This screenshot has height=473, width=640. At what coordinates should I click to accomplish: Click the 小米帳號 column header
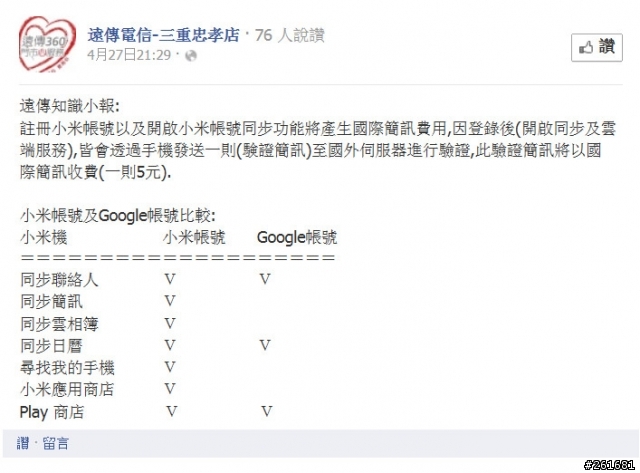(x=194, y=237)
